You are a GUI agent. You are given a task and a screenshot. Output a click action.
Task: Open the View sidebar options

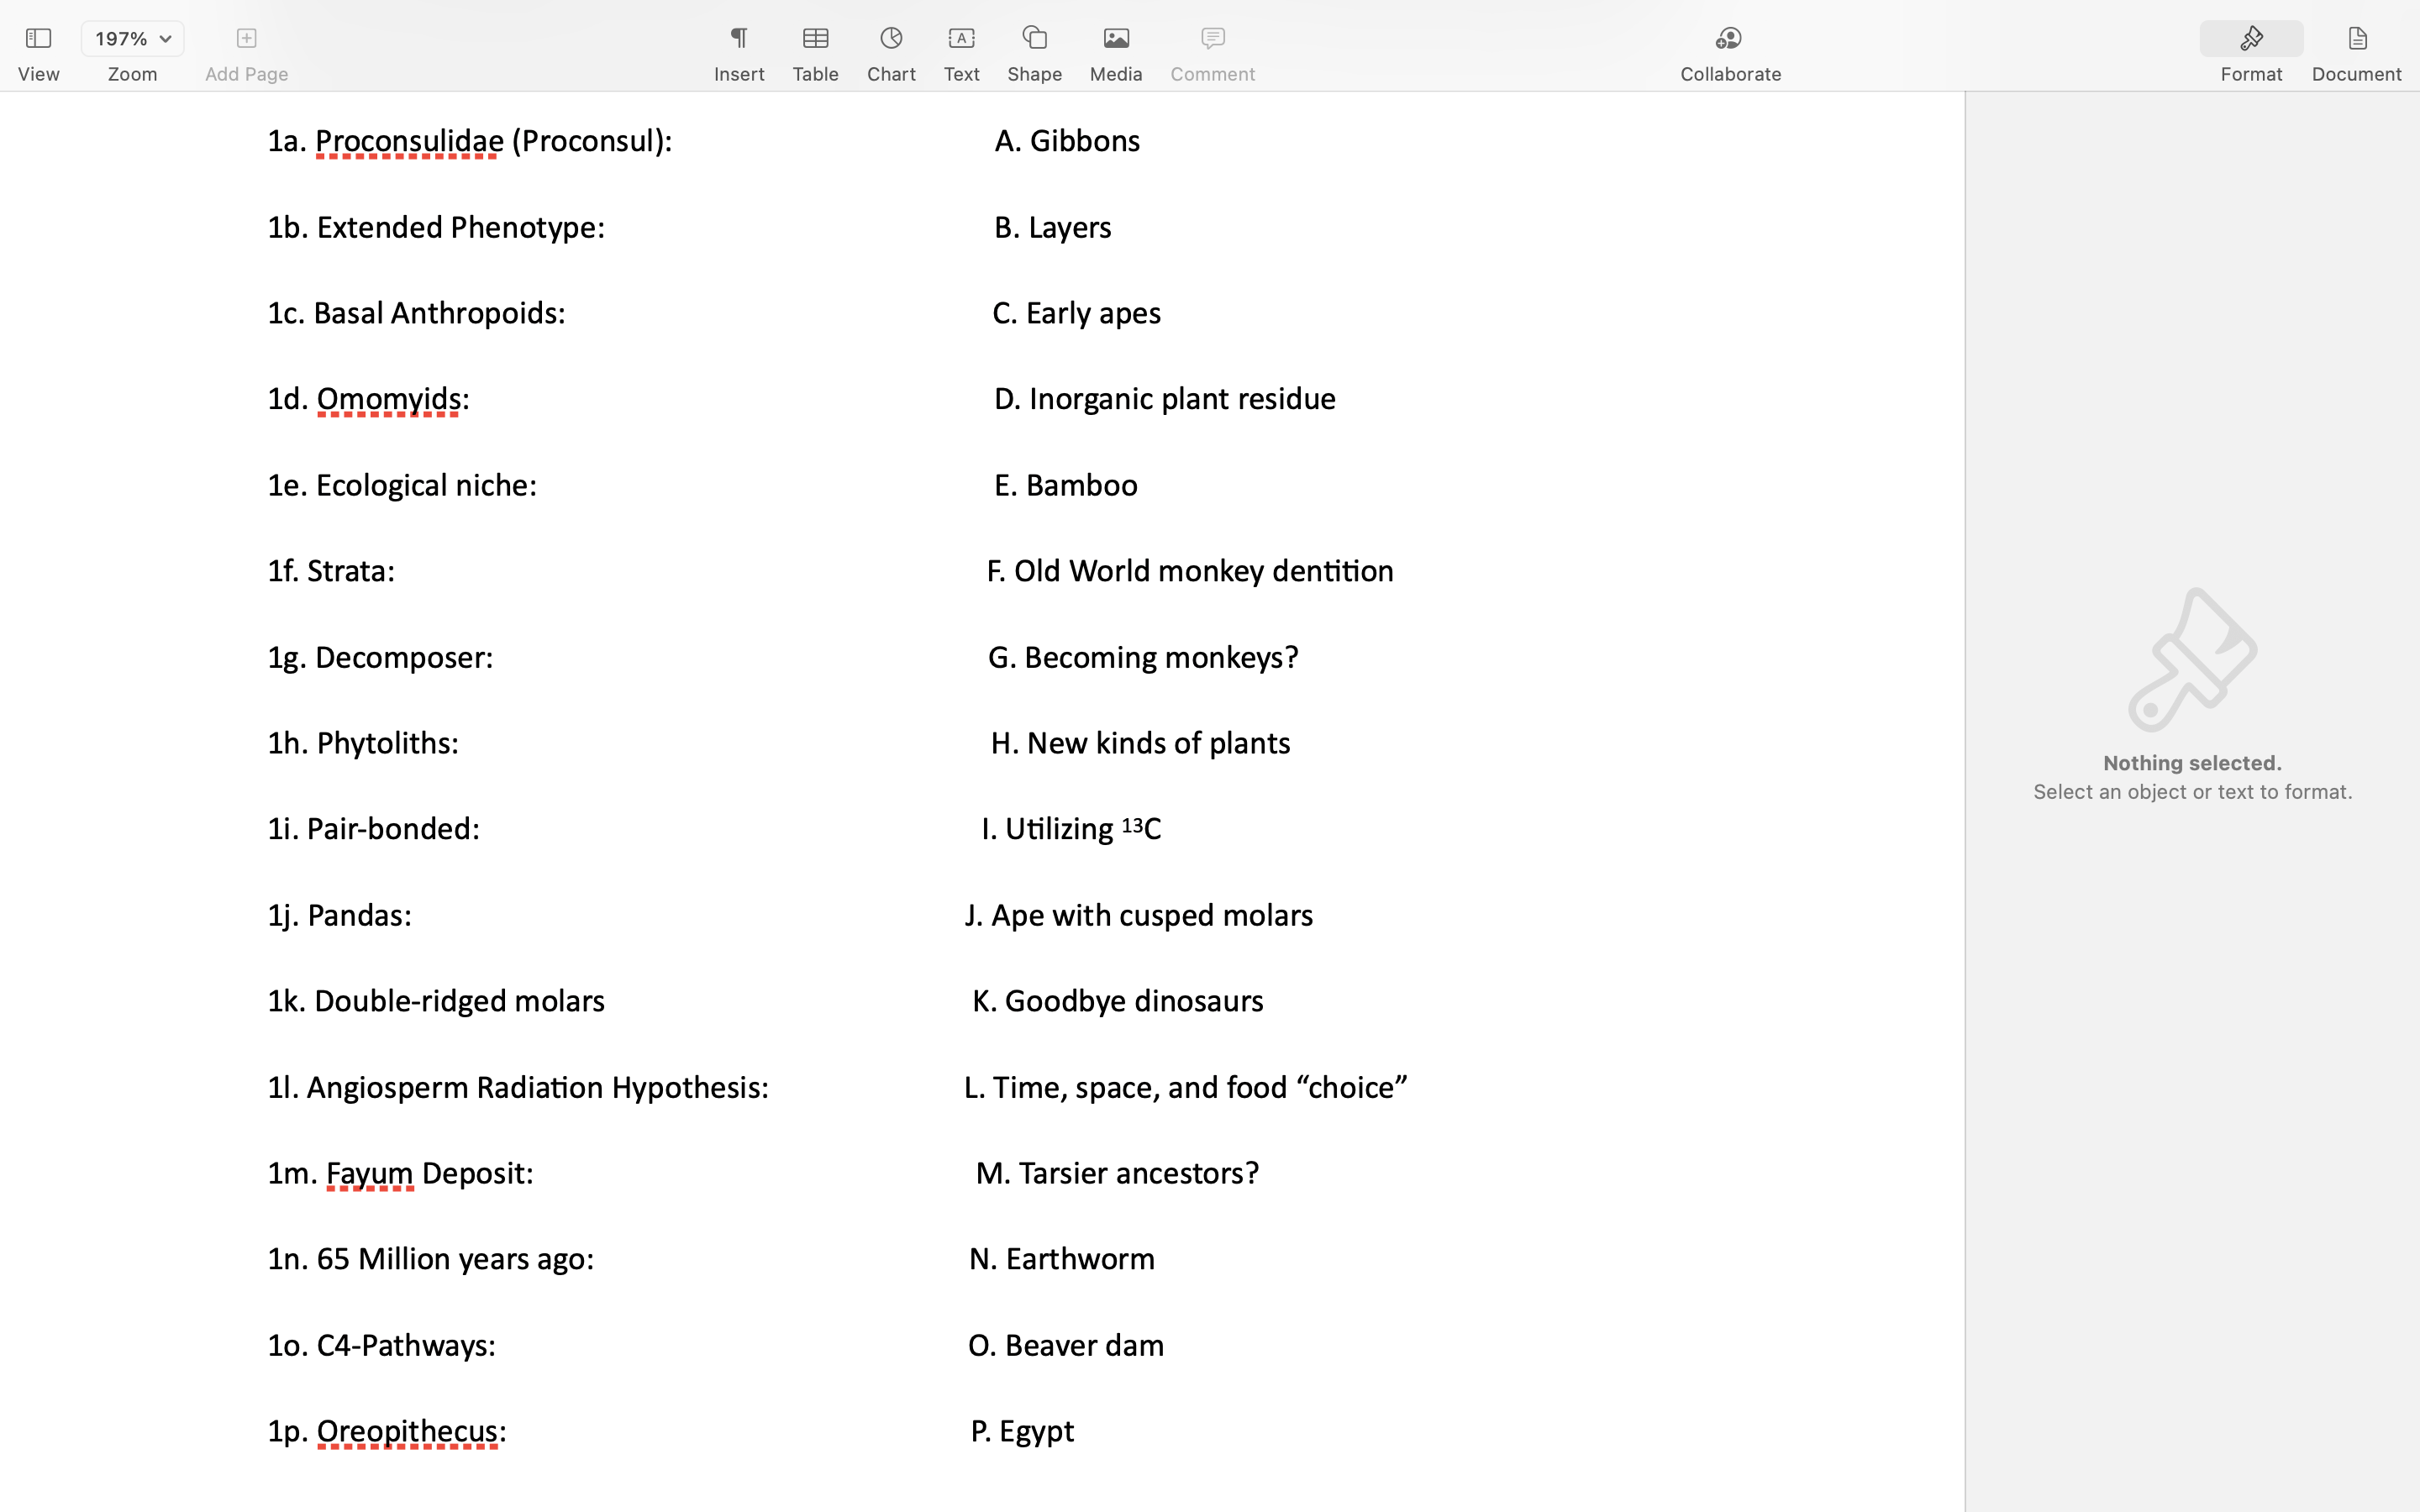point(38,39)
